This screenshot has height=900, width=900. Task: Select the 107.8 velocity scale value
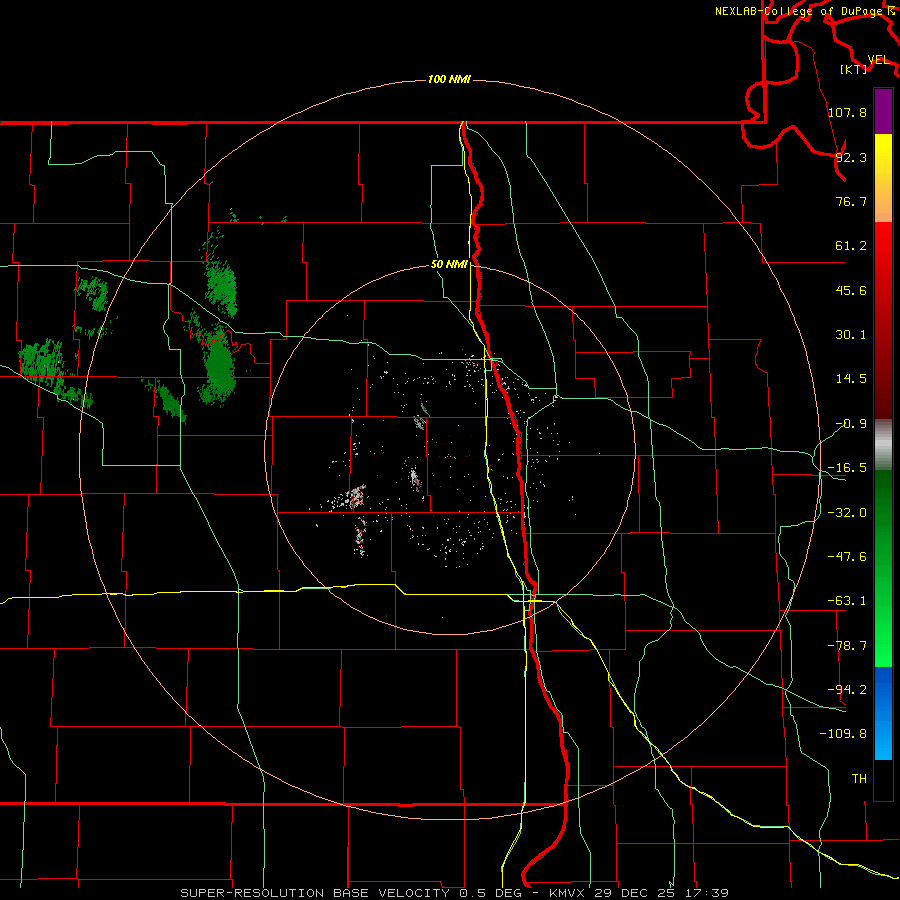coord(847,112)
